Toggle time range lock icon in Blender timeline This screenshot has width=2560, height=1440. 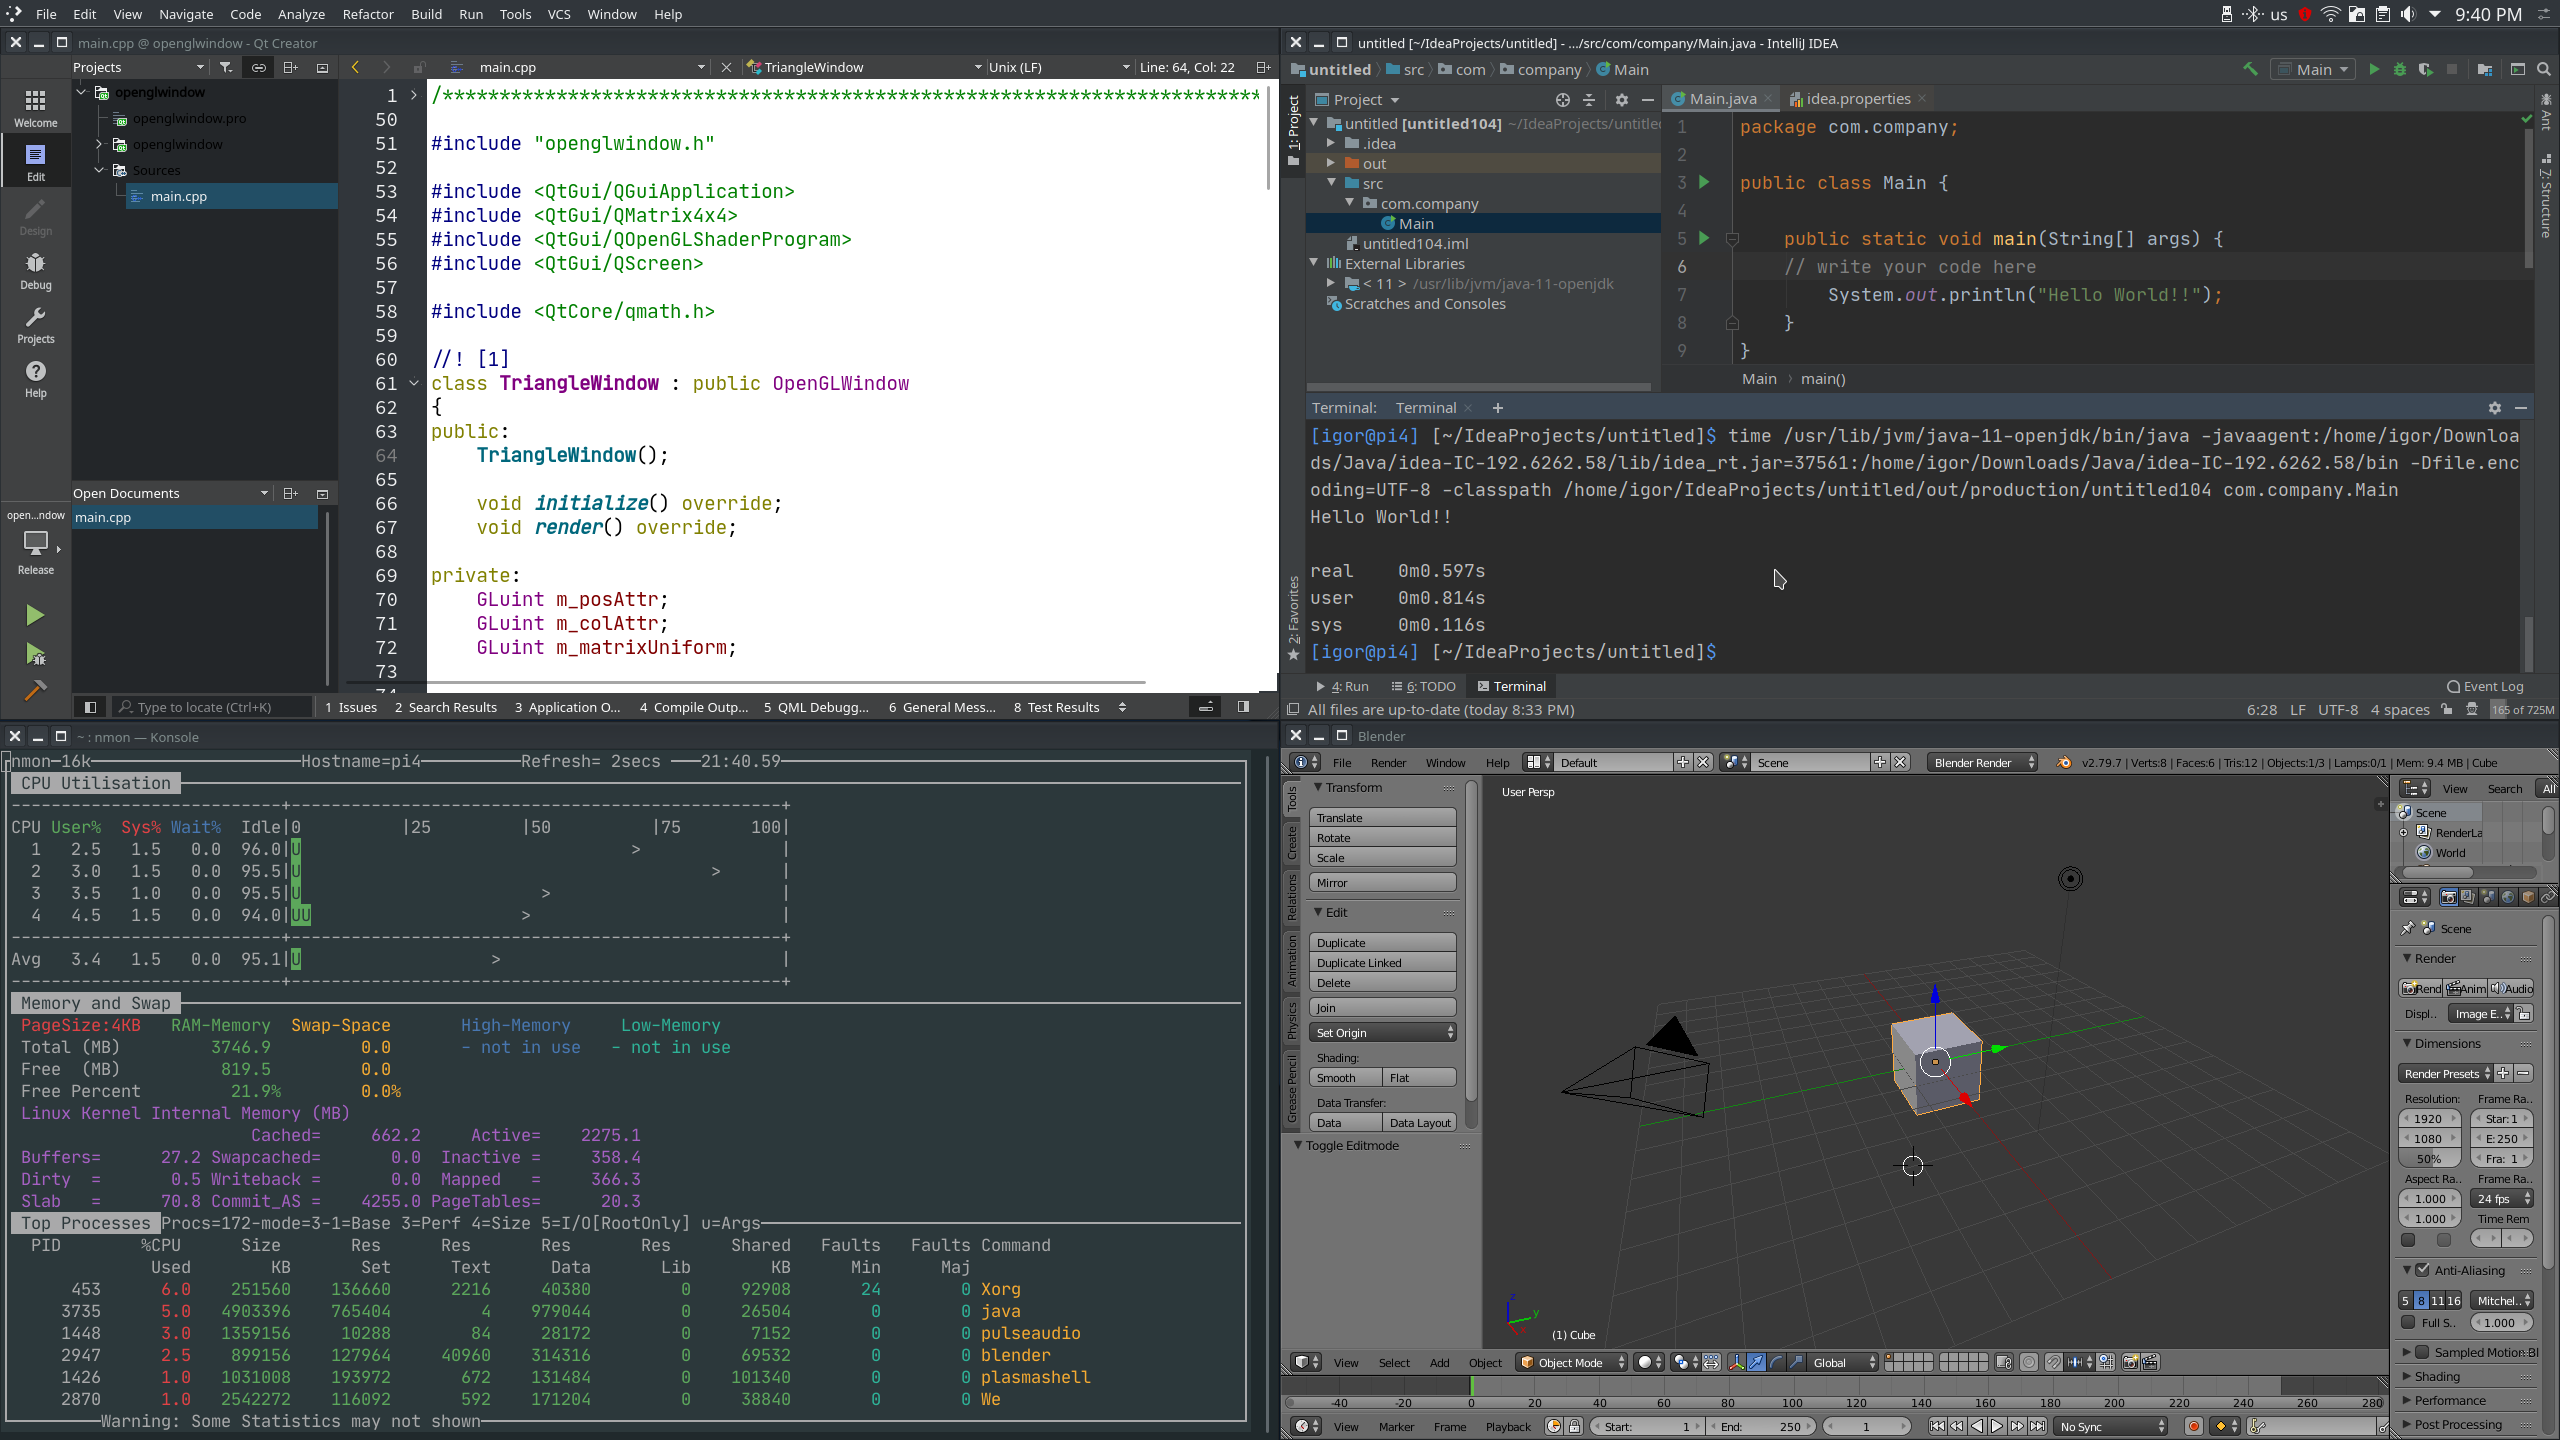[1574, 1426]
